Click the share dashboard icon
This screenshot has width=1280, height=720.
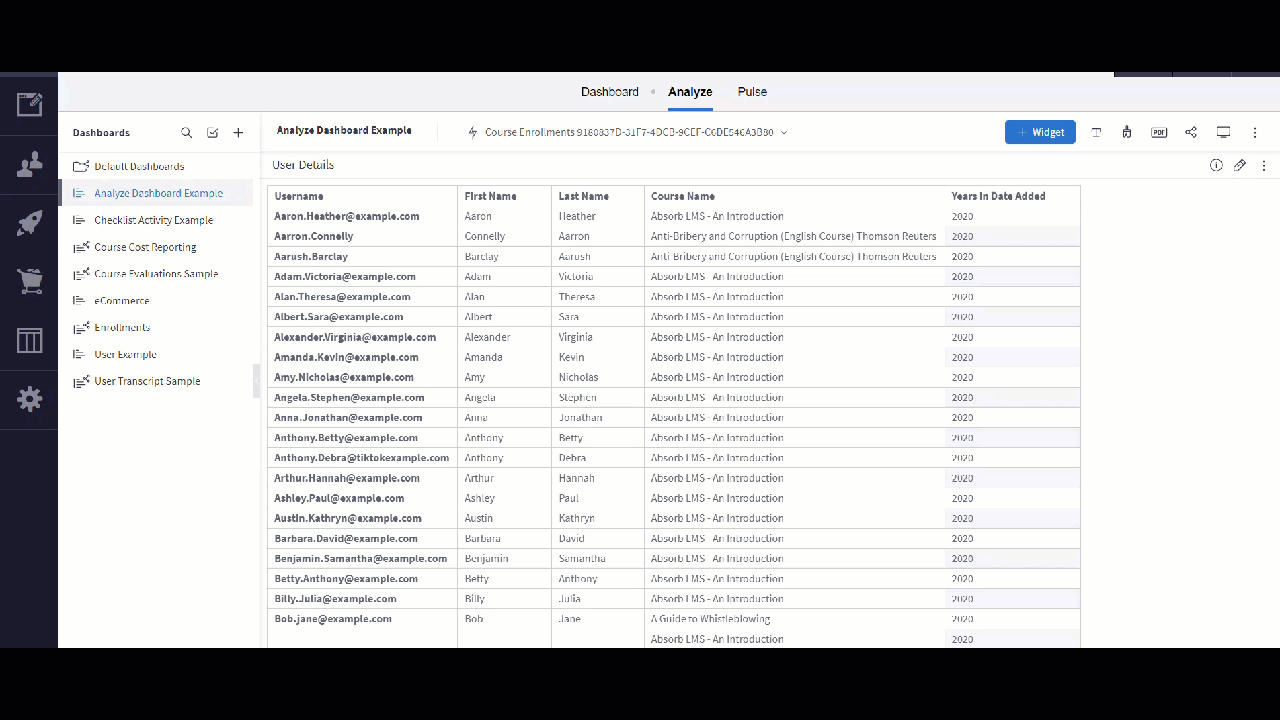point(1191,132)
